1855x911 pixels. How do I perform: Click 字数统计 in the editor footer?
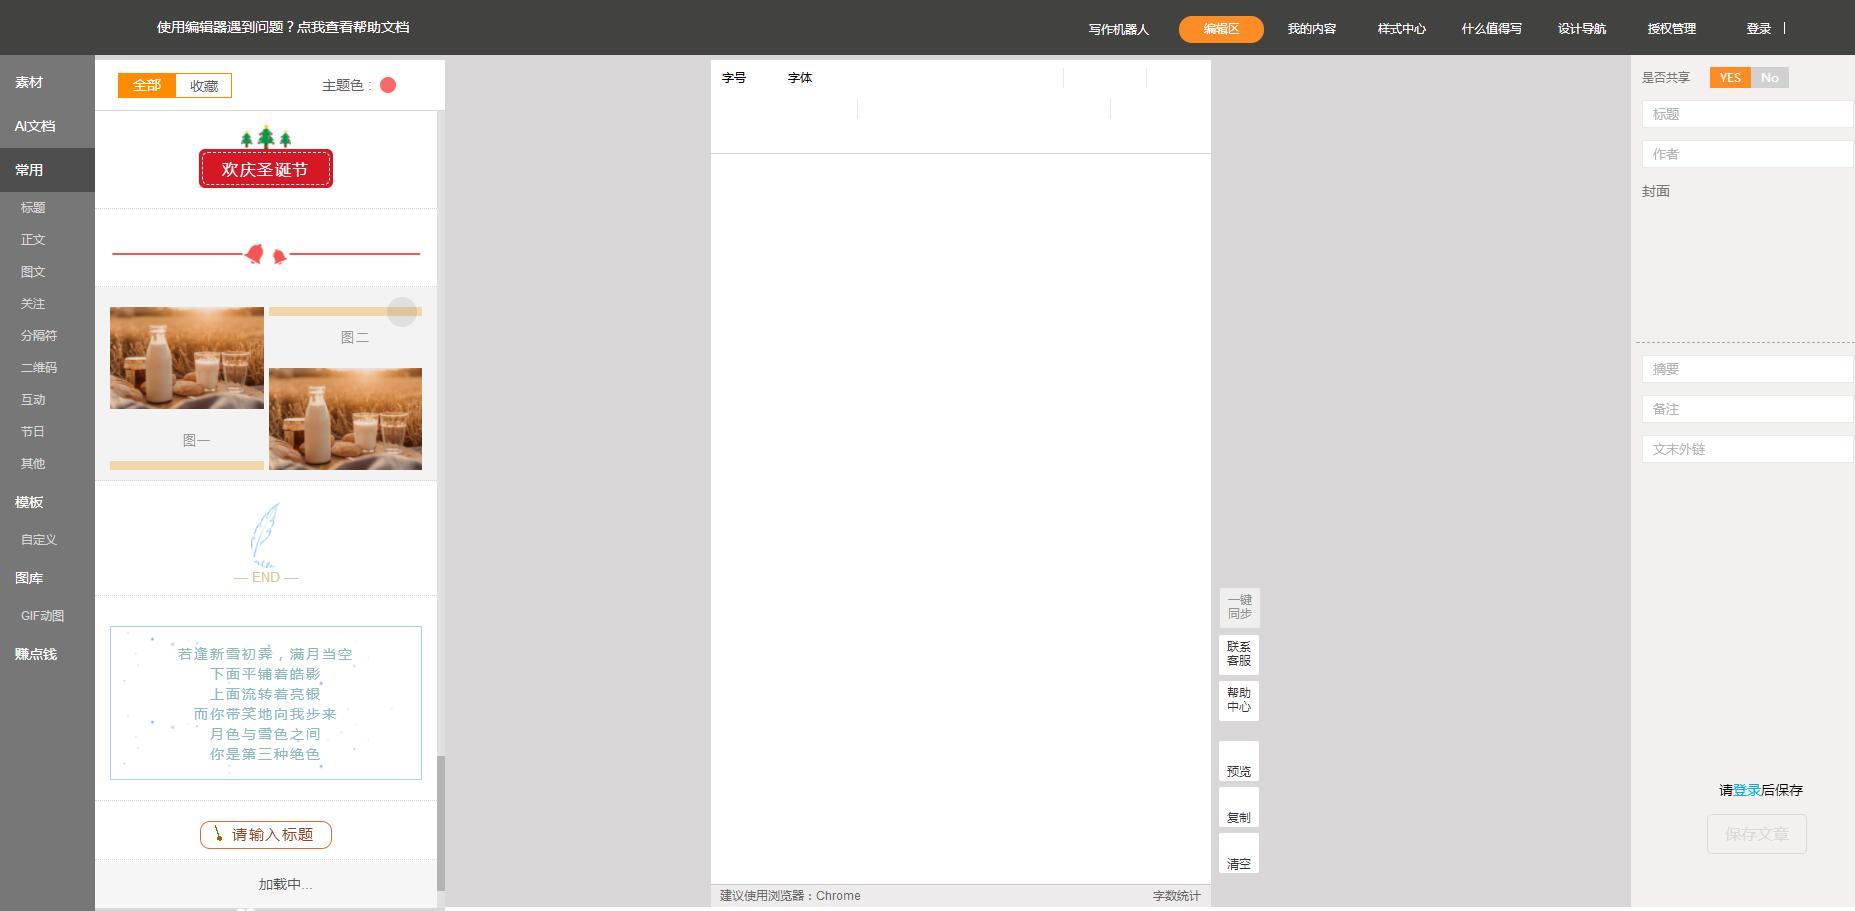click(1176, 896)
